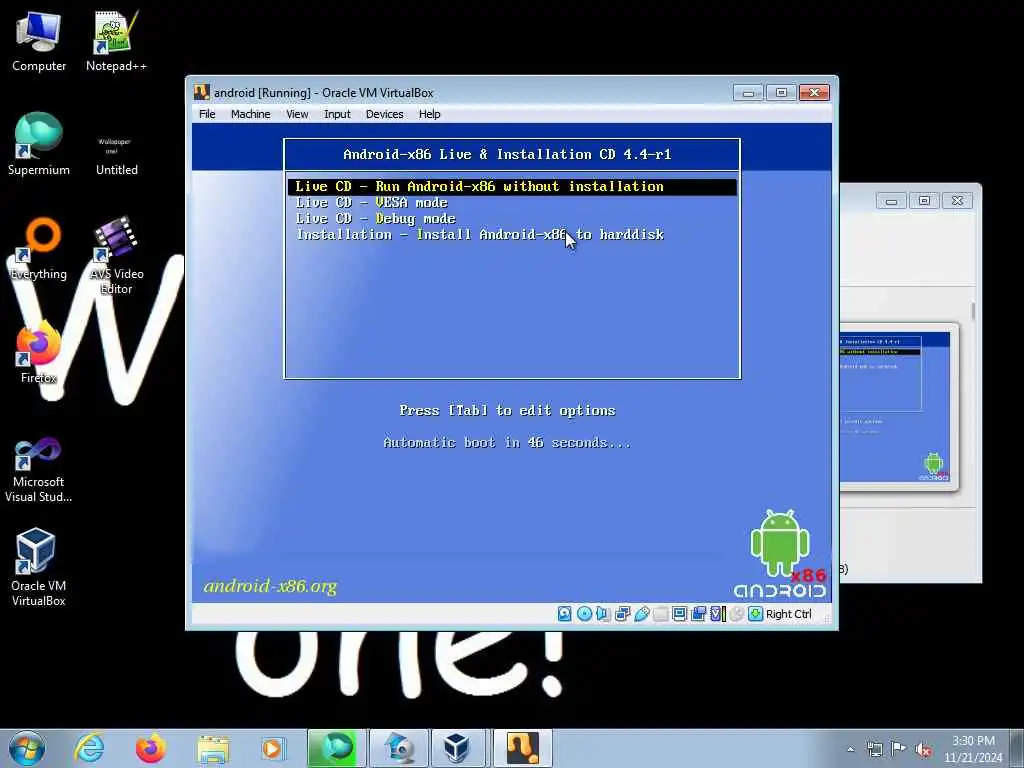Viewport: 1024px width, 768px height.
Task: Click the network adapters indicator icon
Action: 622,614
